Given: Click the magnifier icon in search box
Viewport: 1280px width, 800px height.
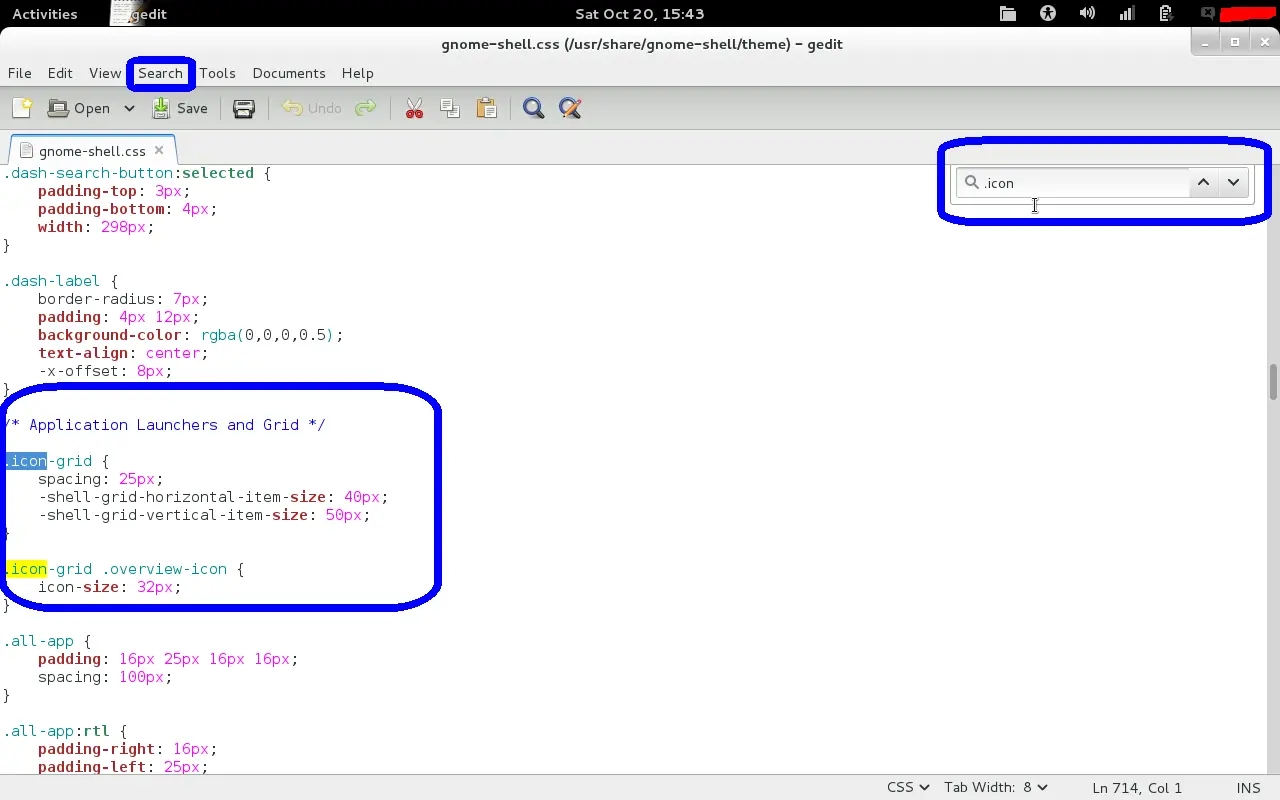Looking at the screenshot, I should tap(971, 183).
